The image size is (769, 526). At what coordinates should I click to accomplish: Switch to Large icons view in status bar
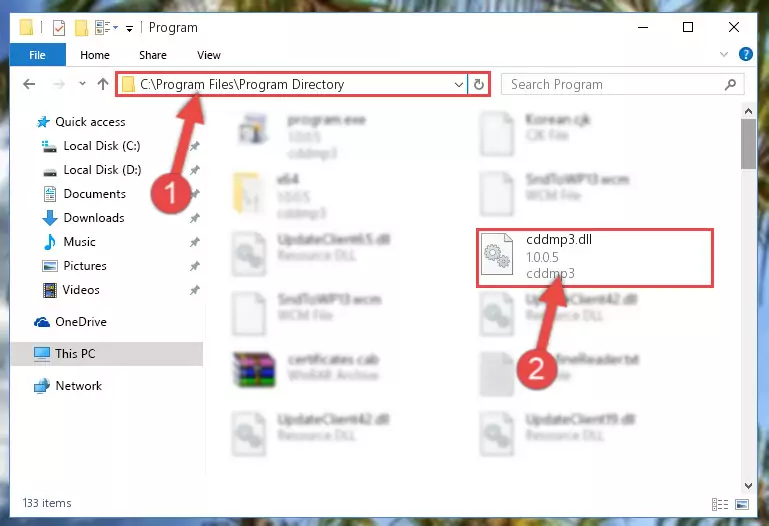click(742, 504)
